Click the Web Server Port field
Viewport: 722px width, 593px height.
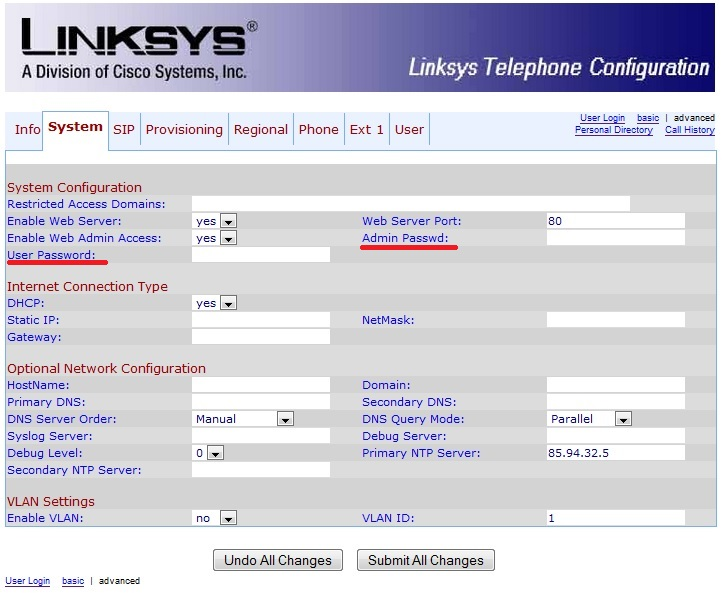(x=616, y=221)
